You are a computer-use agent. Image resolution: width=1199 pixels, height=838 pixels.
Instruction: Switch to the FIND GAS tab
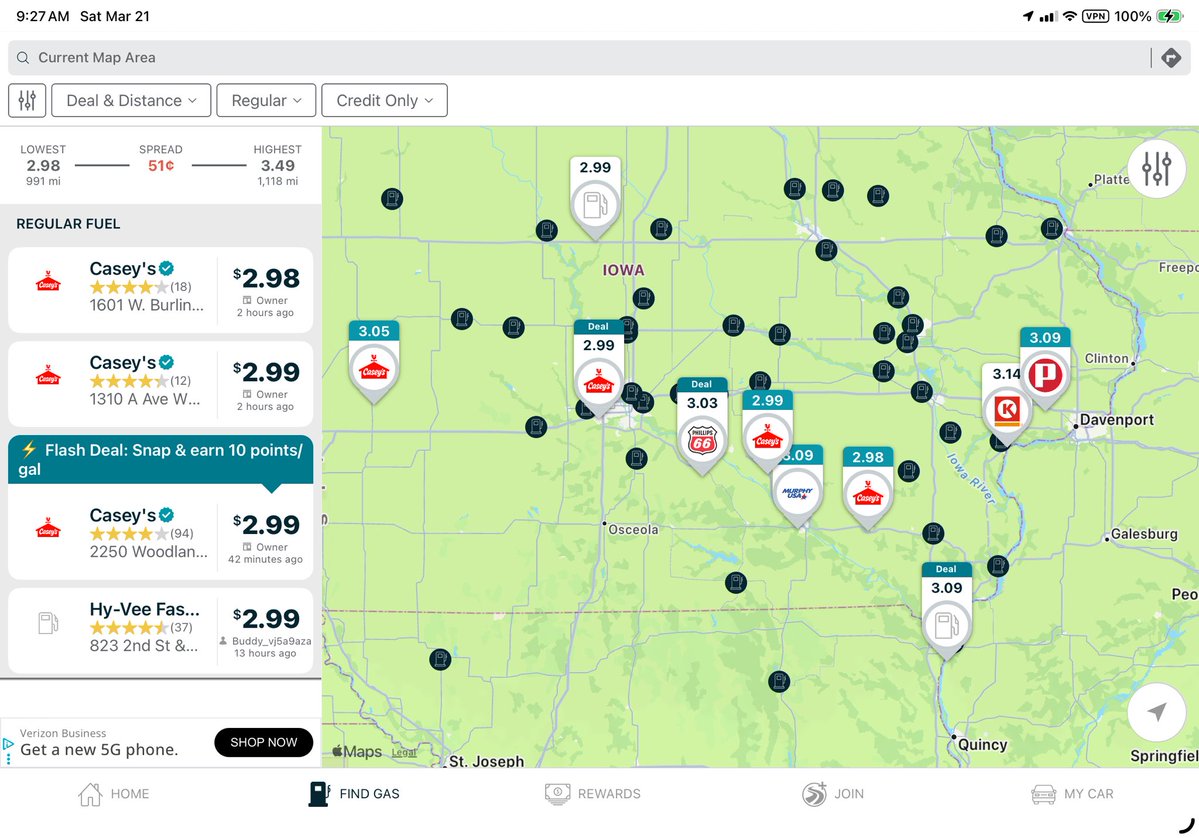(x=353, y=794)
